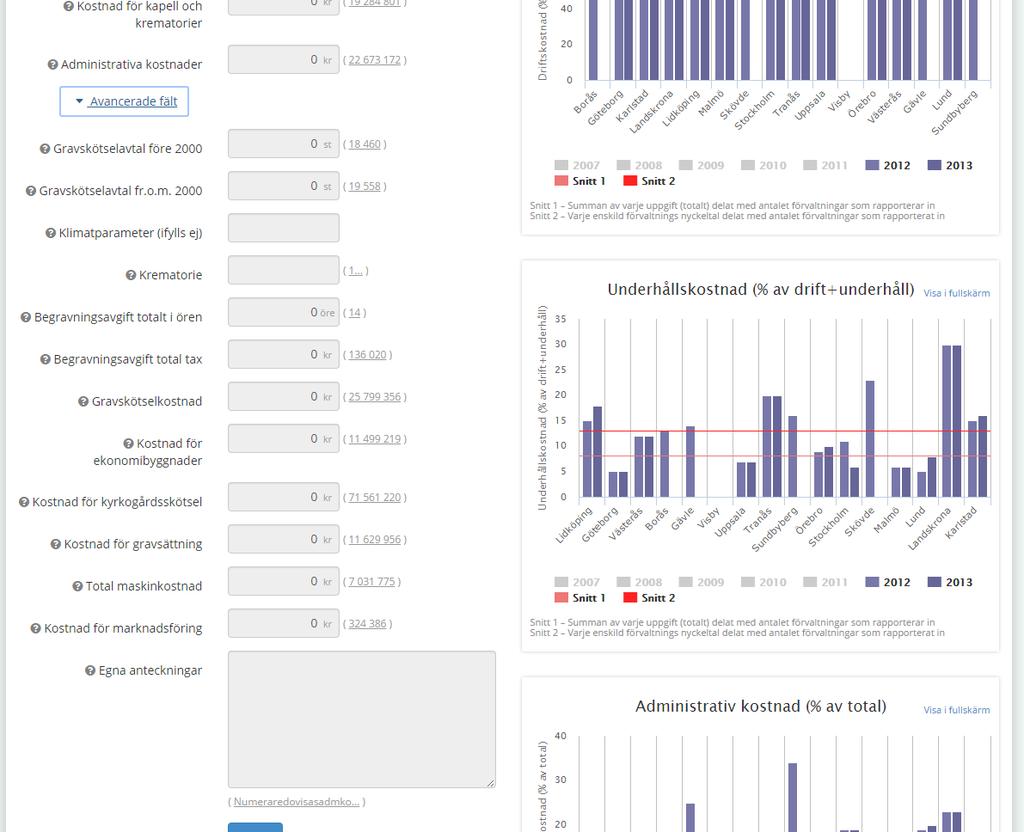Show Snitt 1 in Driftskostnad chart legend

coord(579,181)
